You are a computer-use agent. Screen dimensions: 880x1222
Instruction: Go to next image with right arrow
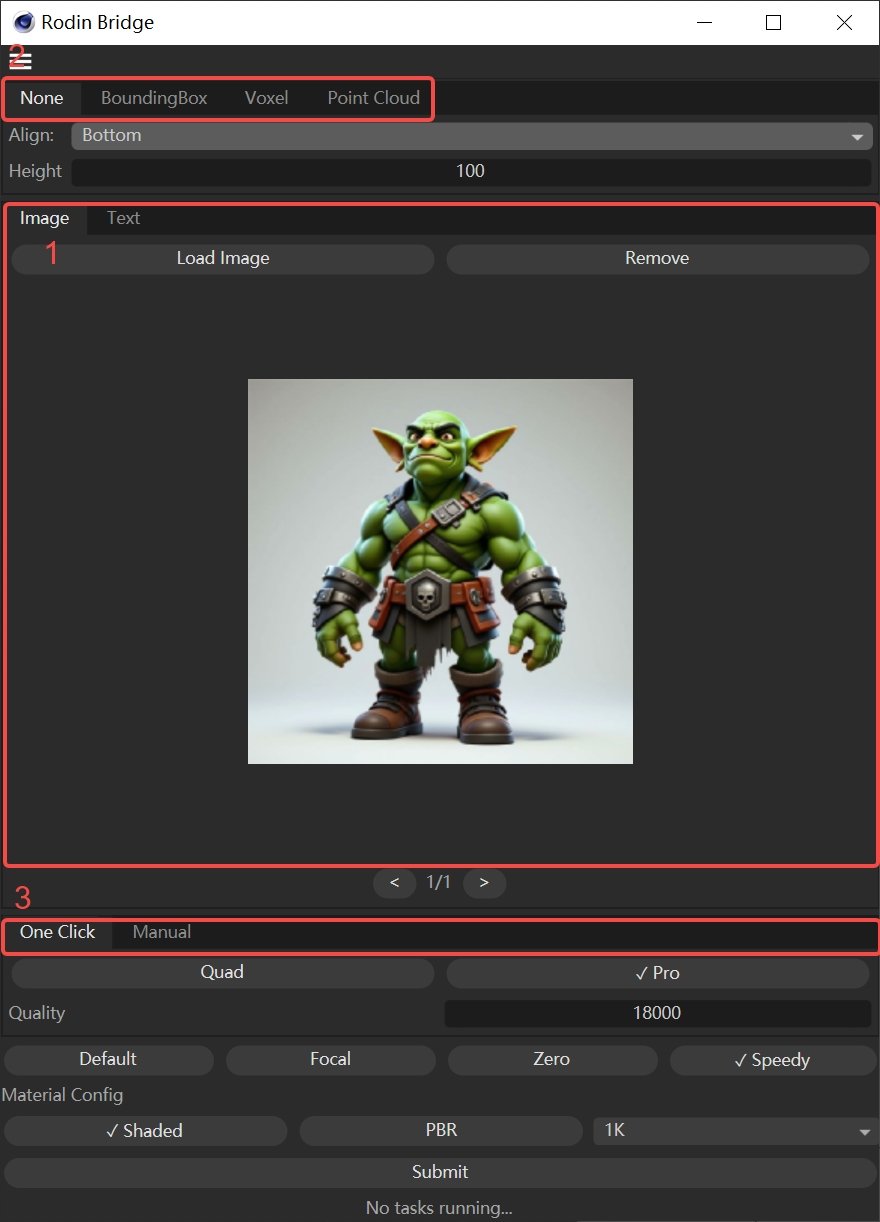484,883
